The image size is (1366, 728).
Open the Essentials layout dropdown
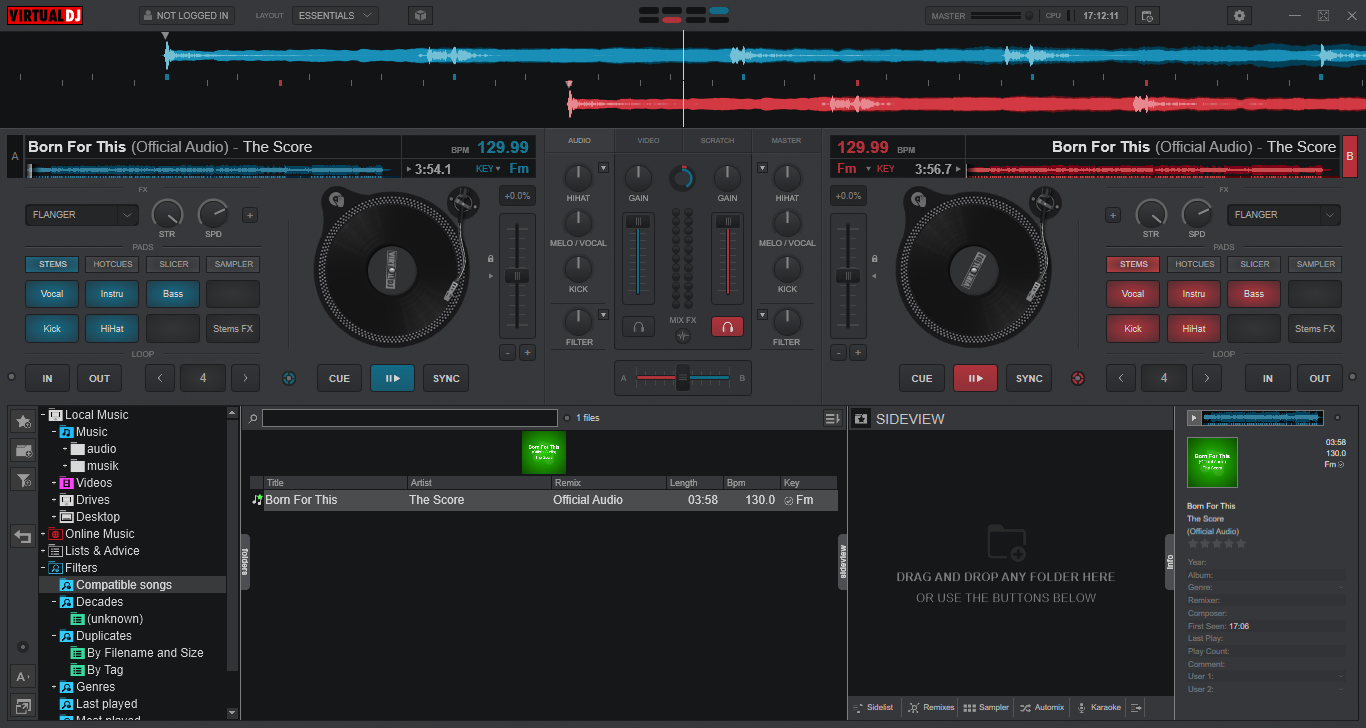tap(336, 15)
